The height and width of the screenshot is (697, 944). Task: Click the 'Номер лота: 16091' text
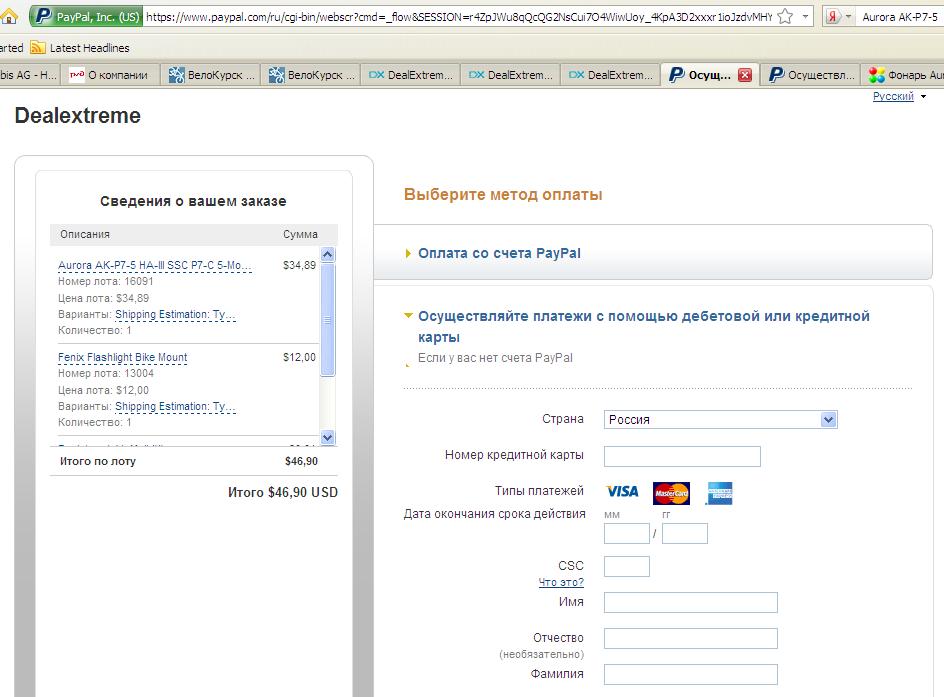[x=106, y=282]
